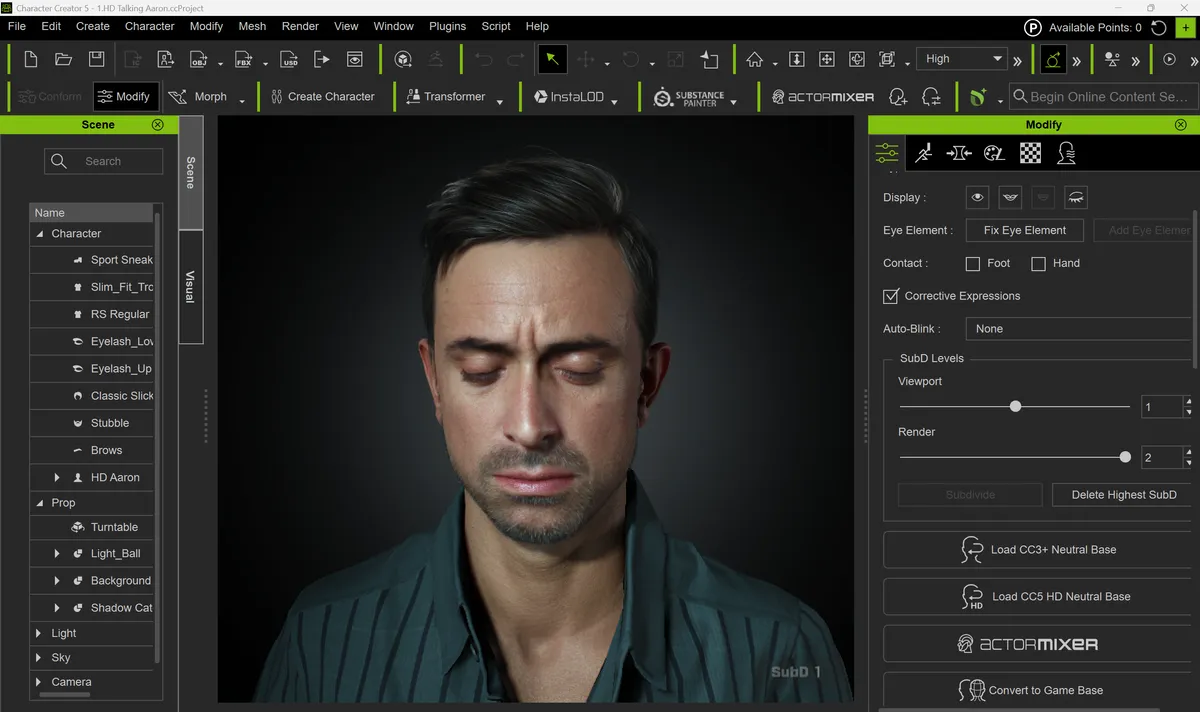Click the Send to iClone arrow-out icon

(322, 59)
